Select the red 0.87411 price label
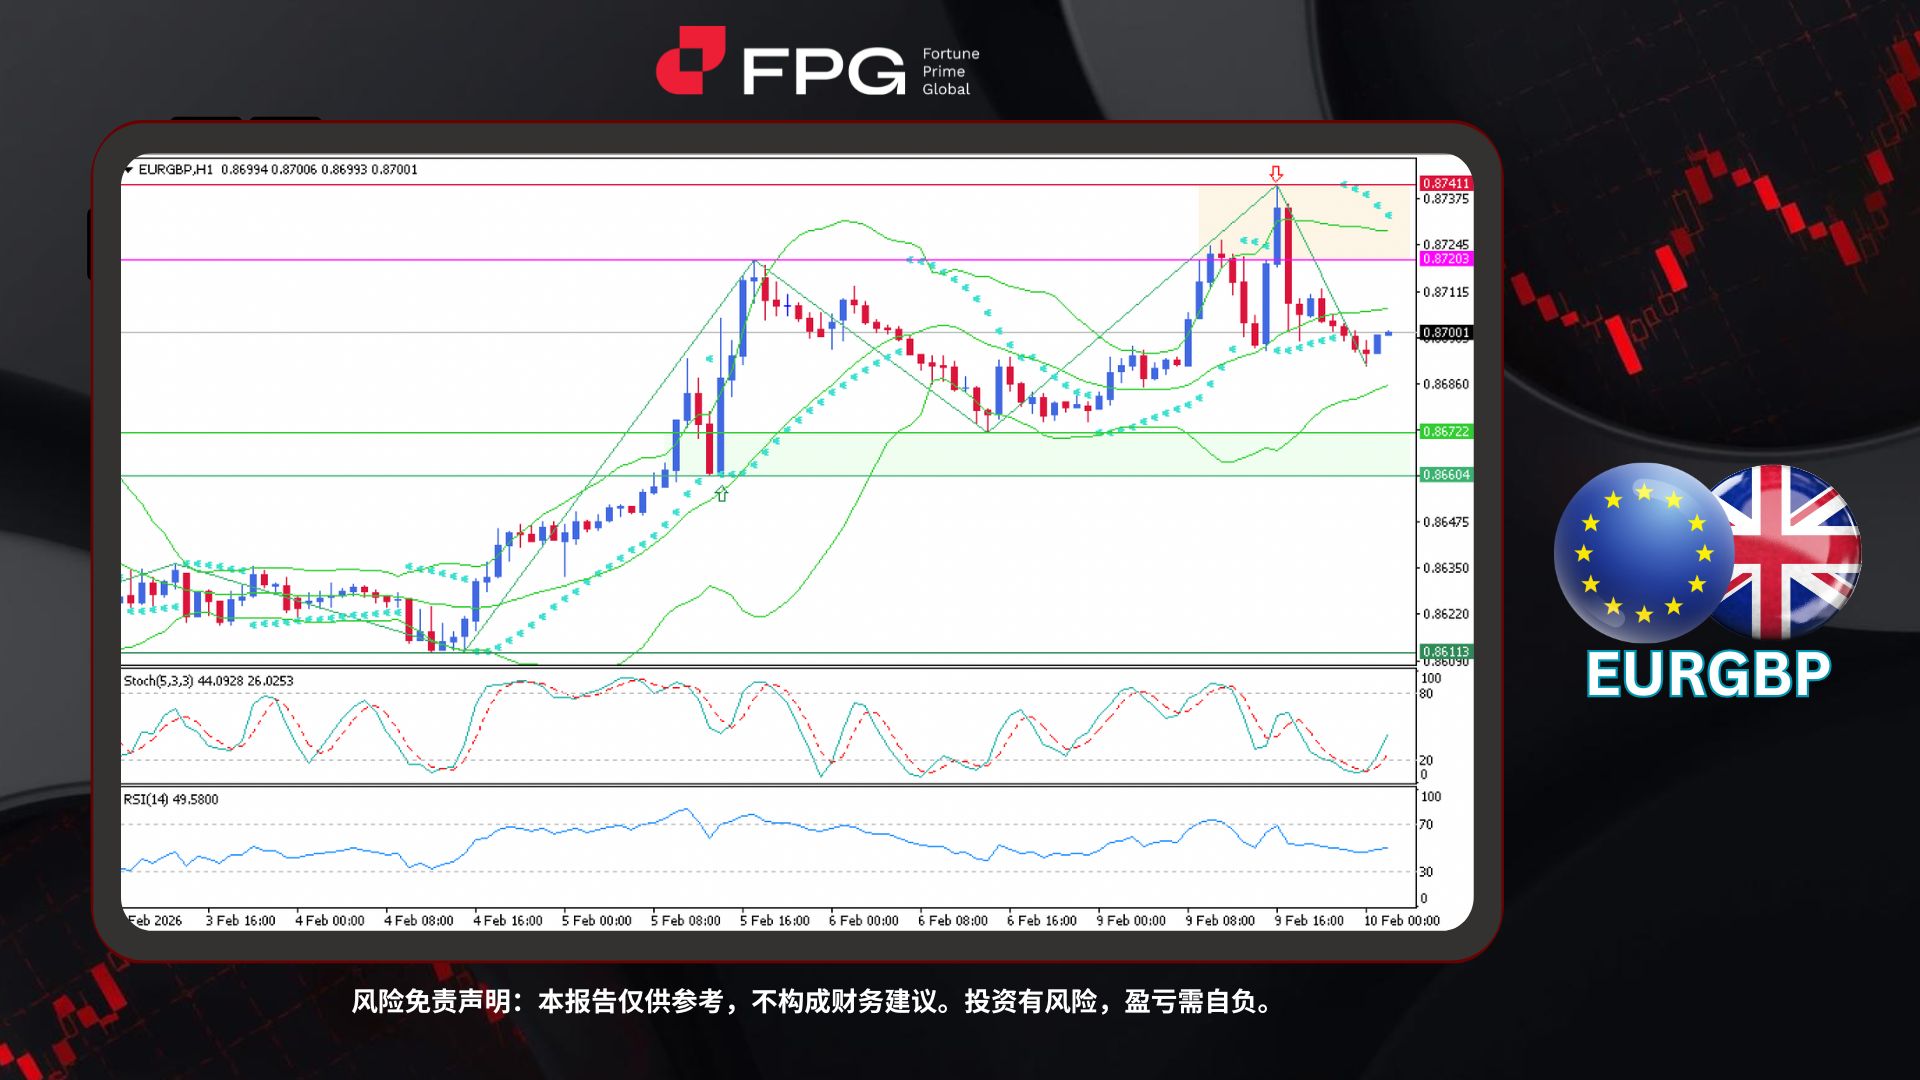The image size is (1920, 1080). pos(1446,183)
